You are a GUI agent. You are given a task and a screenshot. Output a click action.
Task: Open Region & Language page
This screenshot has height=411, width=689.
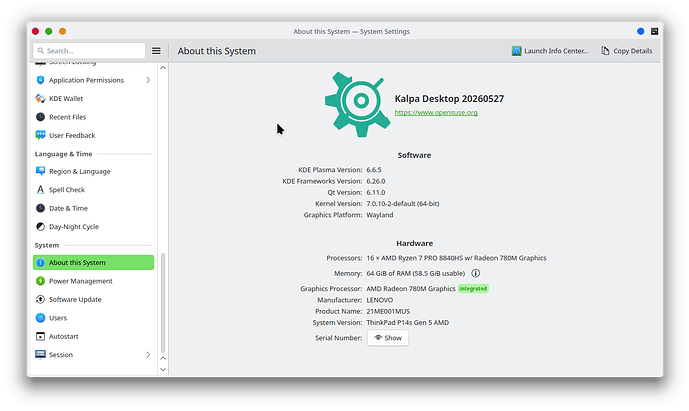pyautogui.click(x=93, y=171)
